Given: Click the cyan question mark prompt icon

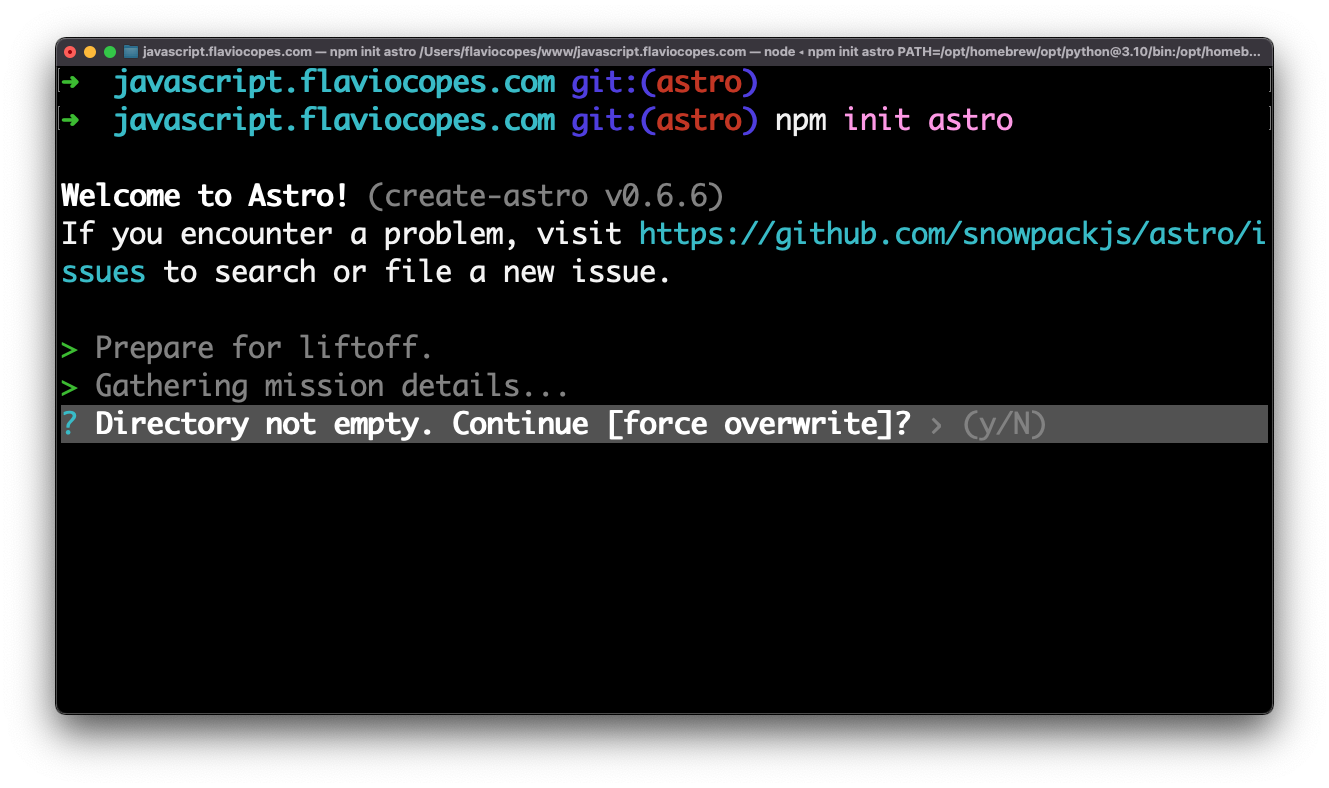Looking at the screenshot, I should pos(69,424).
